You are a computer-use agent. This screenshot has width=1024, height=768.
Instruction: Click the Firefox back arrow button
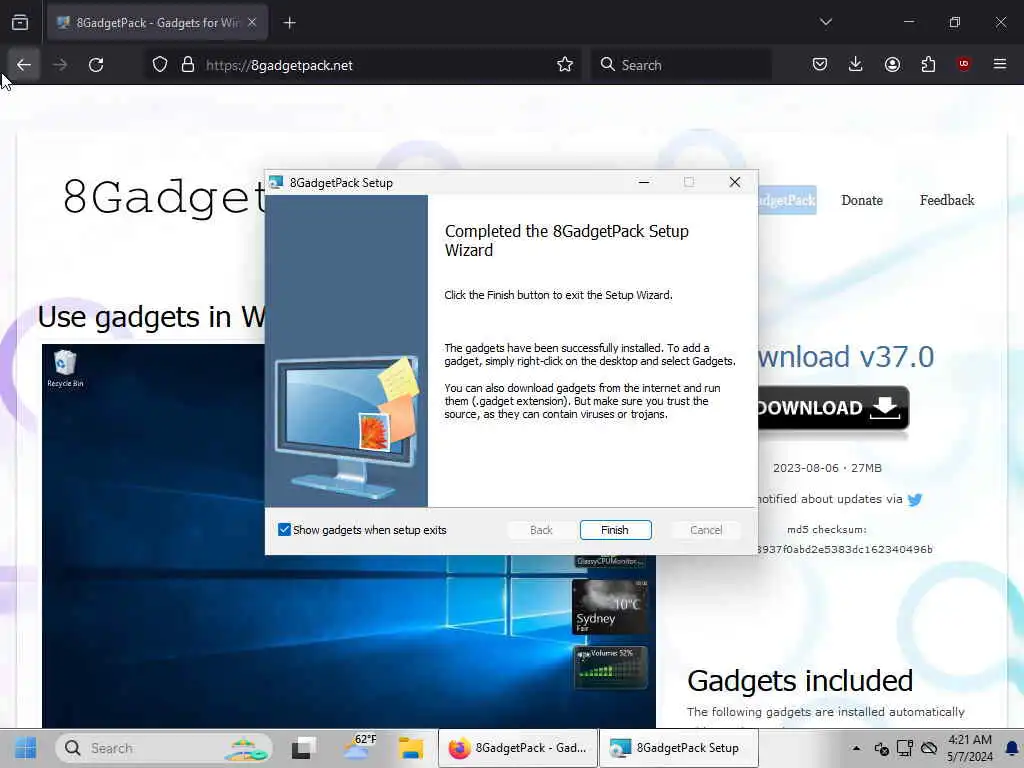[x=24, y=65]
